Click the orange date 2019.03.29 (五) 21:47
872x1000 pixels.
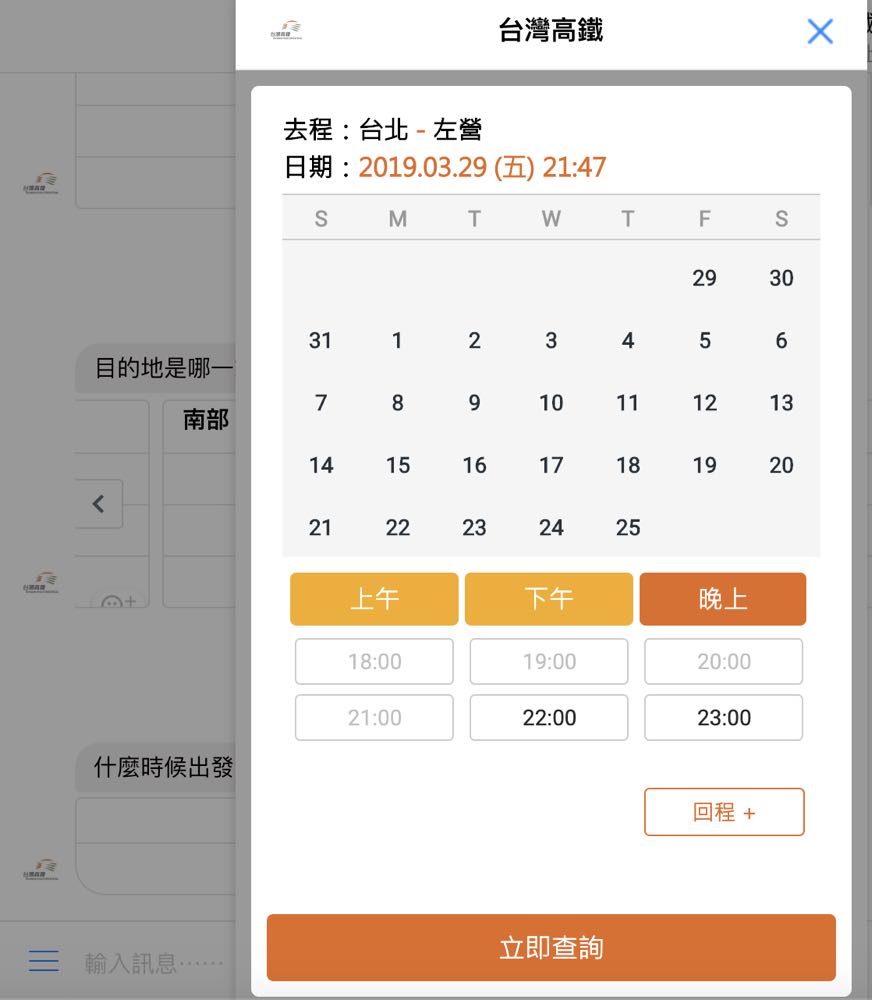coord(482,168)
